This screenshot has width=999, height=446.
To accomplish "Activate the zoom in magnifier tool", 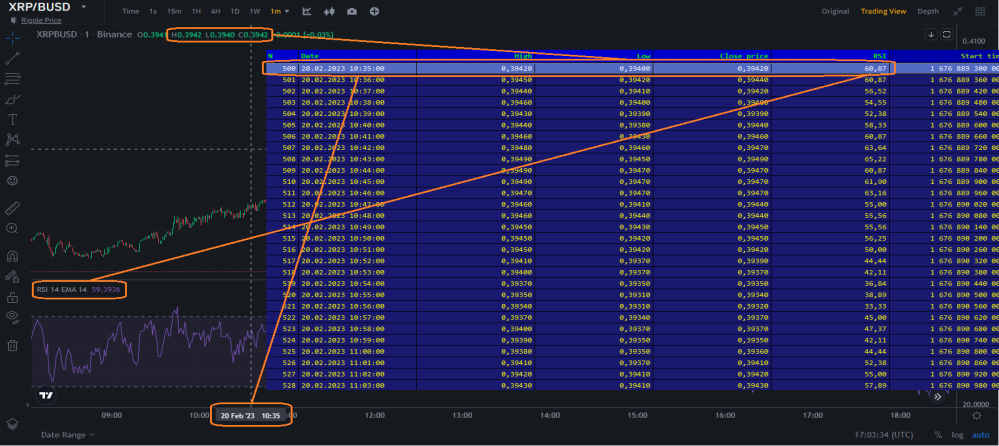I will [12, 229].
